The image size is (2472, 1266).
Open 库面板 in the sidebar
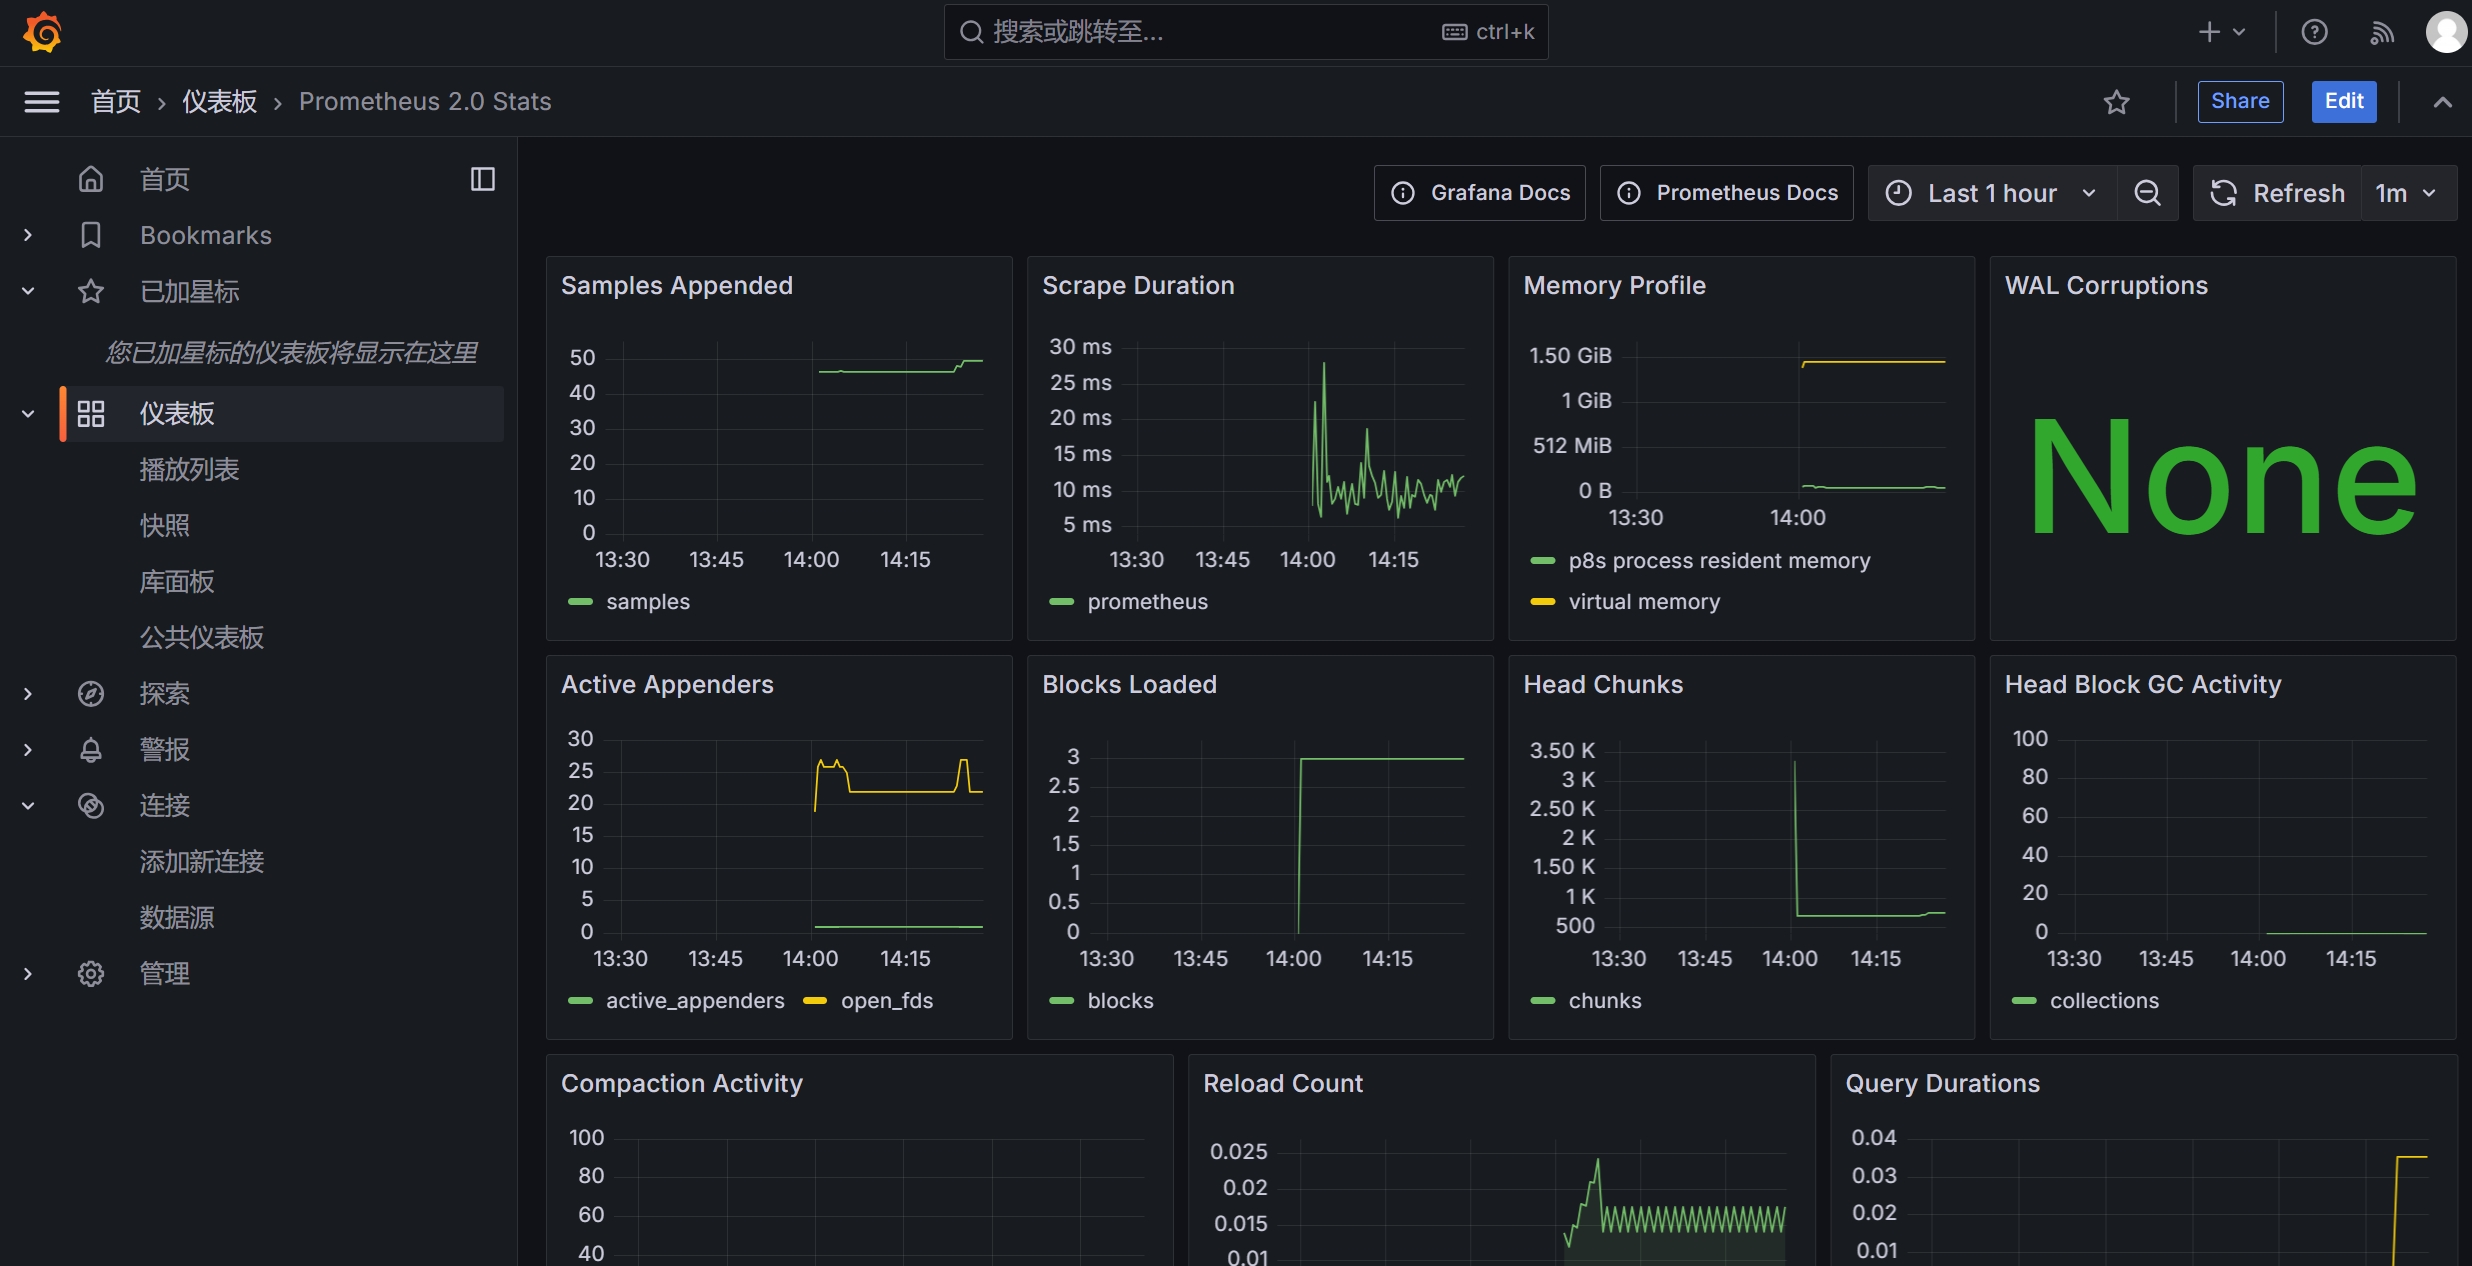tap(177, 581)
